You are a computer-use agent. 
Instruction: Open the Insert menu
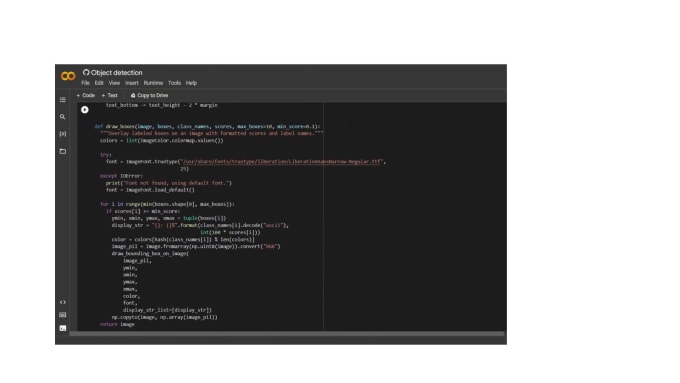pyautogui.click(x=132, y=83)
